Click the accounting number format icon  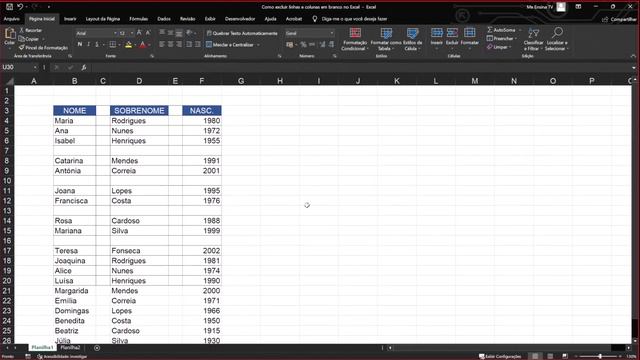click(290, 44)
